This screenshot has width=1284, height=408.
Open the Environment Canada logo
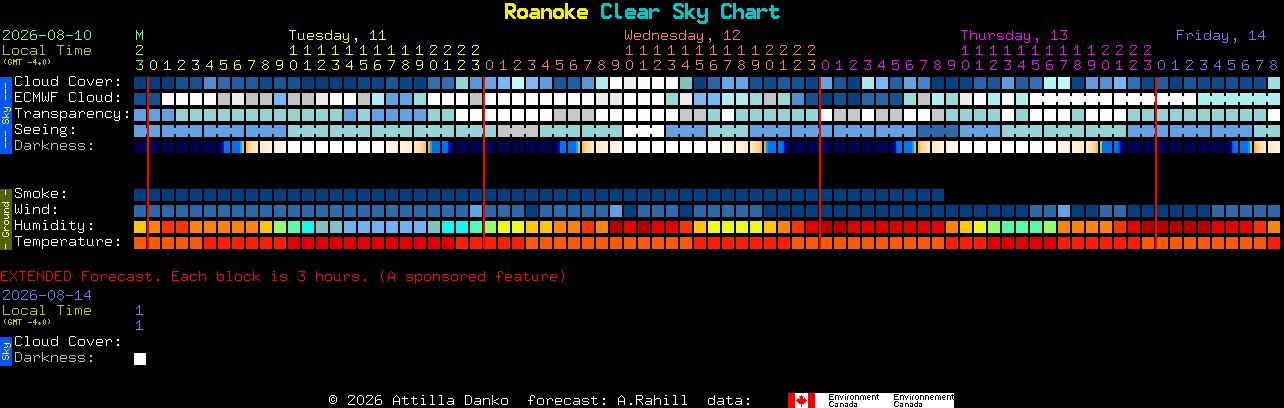[x=871, y=400]
